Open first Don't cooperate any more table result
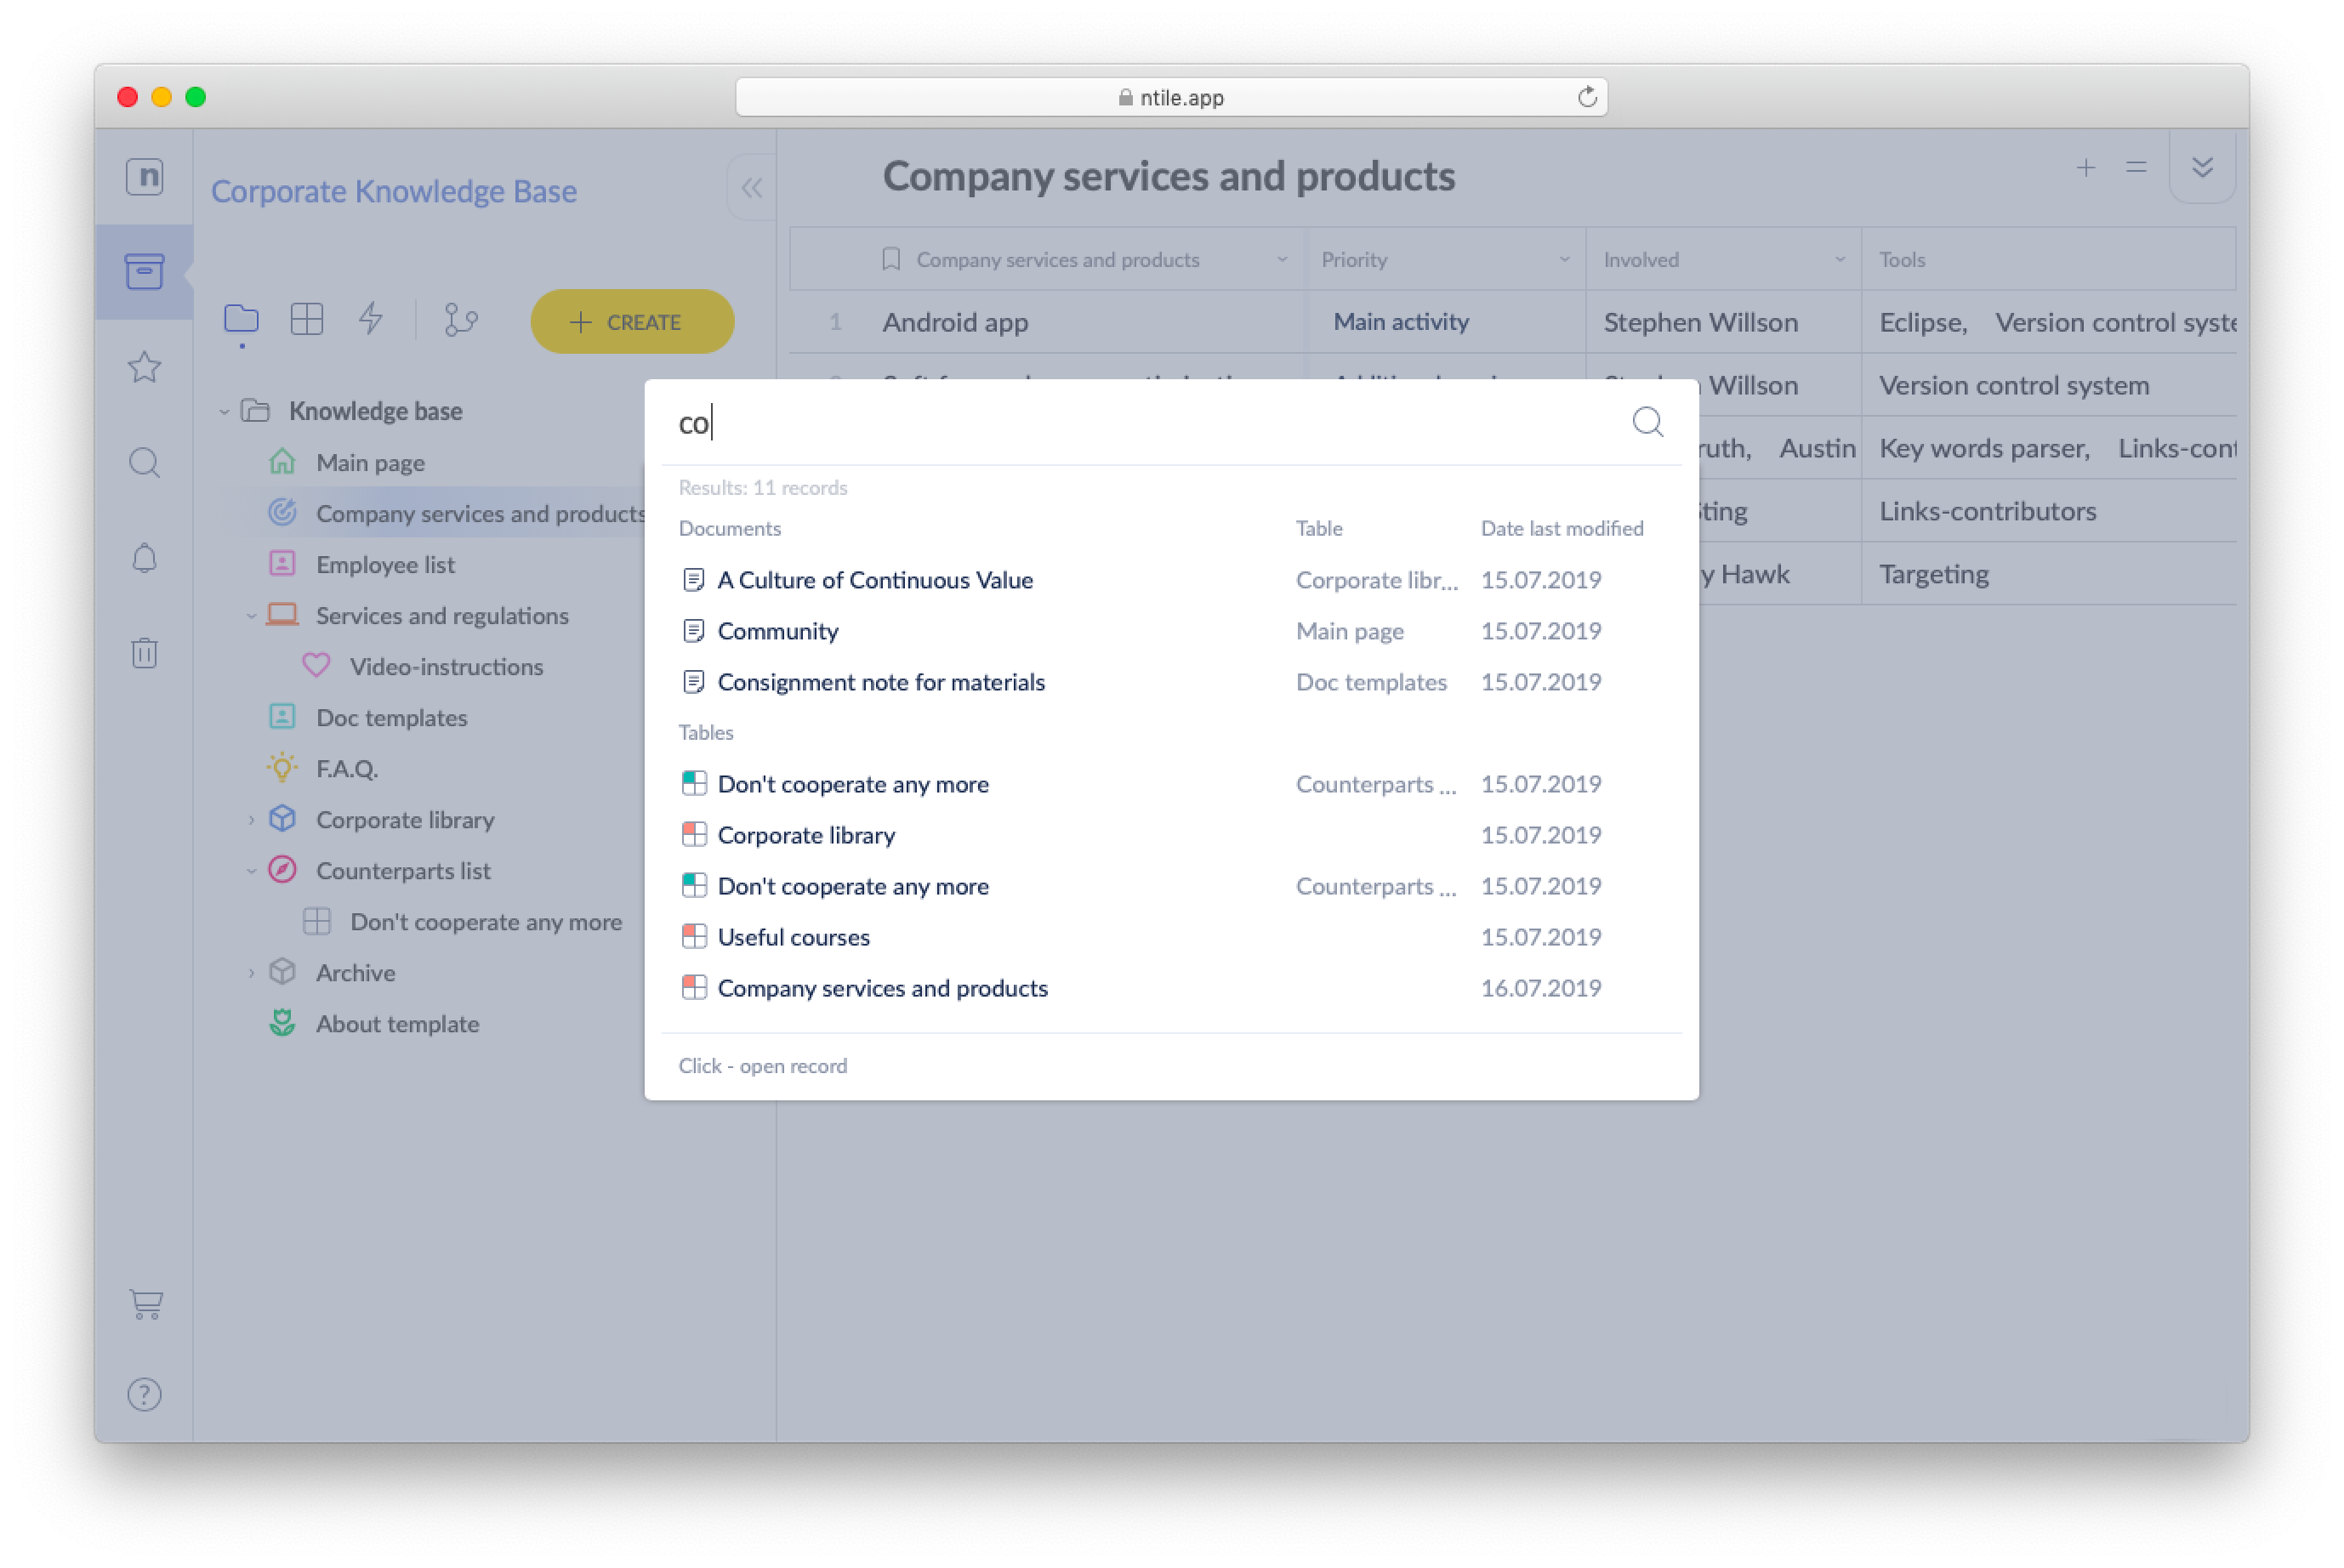This screenshot has height=1568, width=2344. tap(853, 784)
